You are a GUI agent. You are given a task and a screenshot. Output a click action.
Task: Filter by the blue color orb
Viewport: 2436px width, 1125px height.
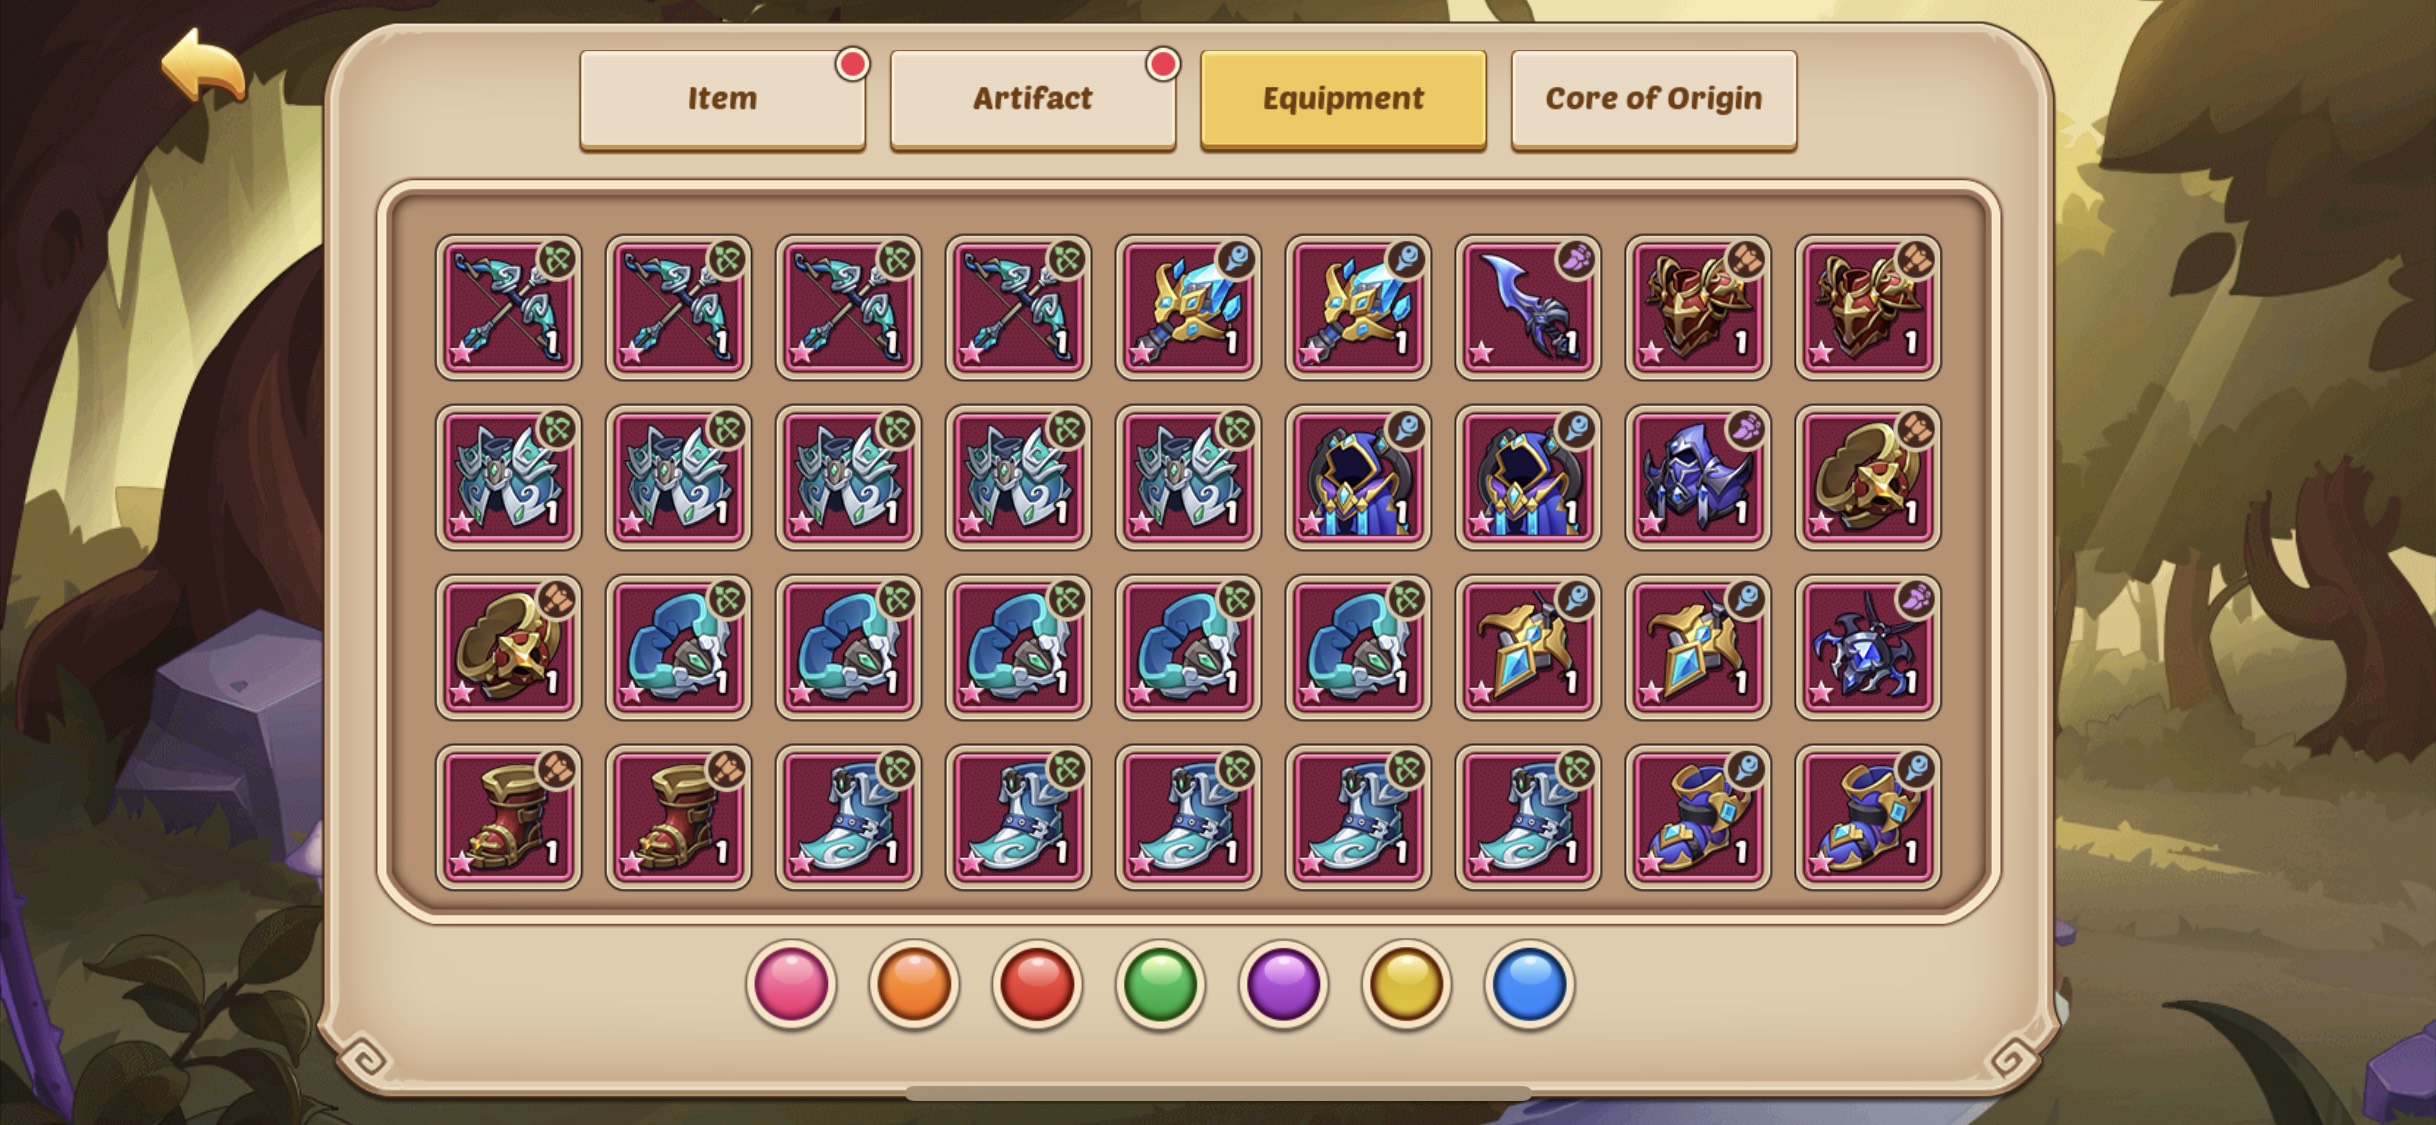click(1529, 984)
